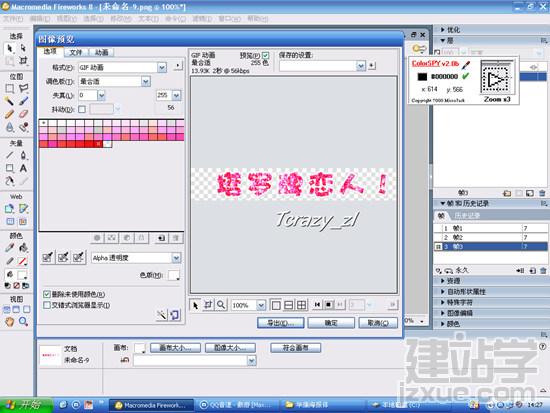The image size is (550, 413).
Task: Select the Text tool in the toolbox
Action: point(23,168)
